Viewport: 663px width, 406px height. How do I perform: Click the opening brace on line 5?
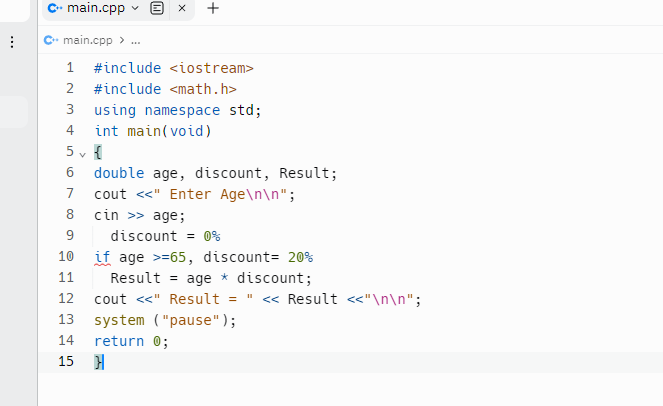coord(98,152)
